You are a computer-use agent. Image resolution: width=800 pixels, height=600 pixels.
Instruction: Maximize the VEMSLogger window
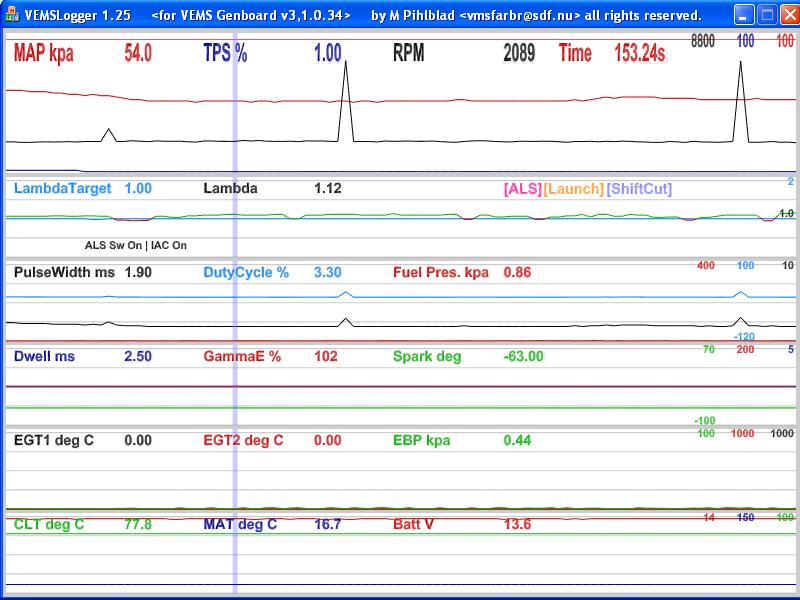(766, 15)
